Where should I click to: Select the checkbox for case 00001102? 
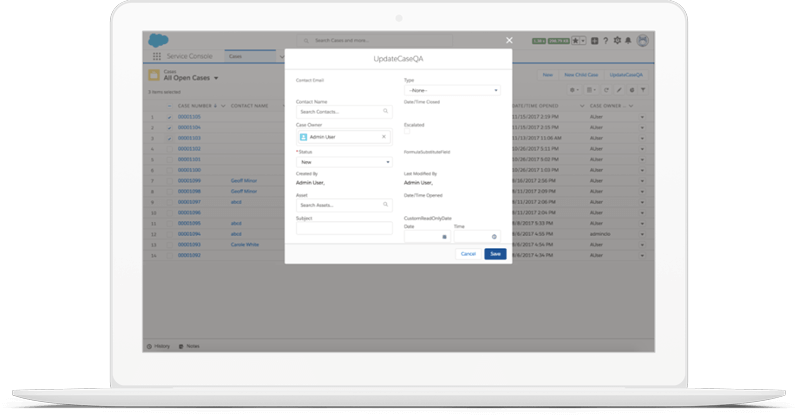tap(169, 149)
